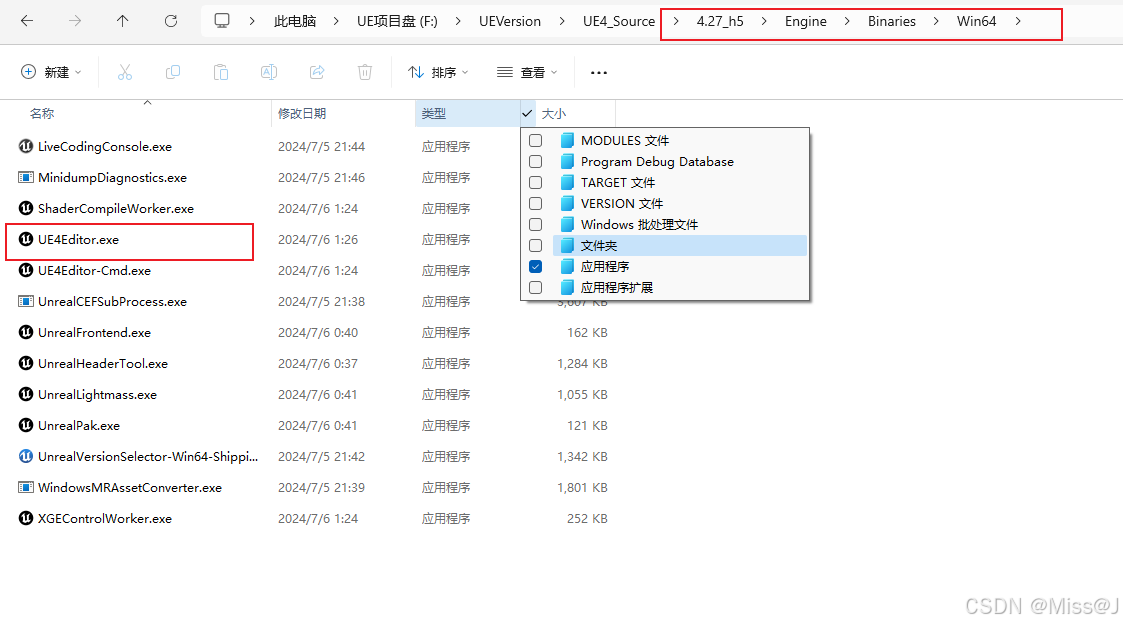The width and height of the screenshot is (1123, 626).
Task: Open the 新建 dropdown menu
Action: [x=51, y=72]
